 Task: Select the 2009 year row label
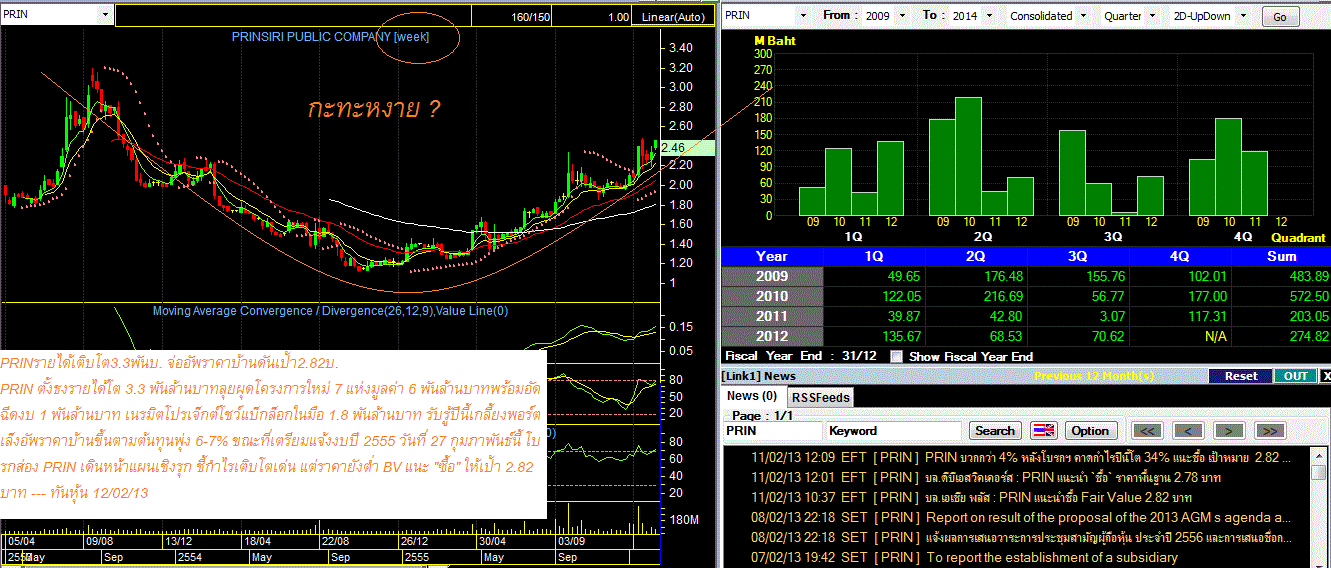[x=772, y=276]
